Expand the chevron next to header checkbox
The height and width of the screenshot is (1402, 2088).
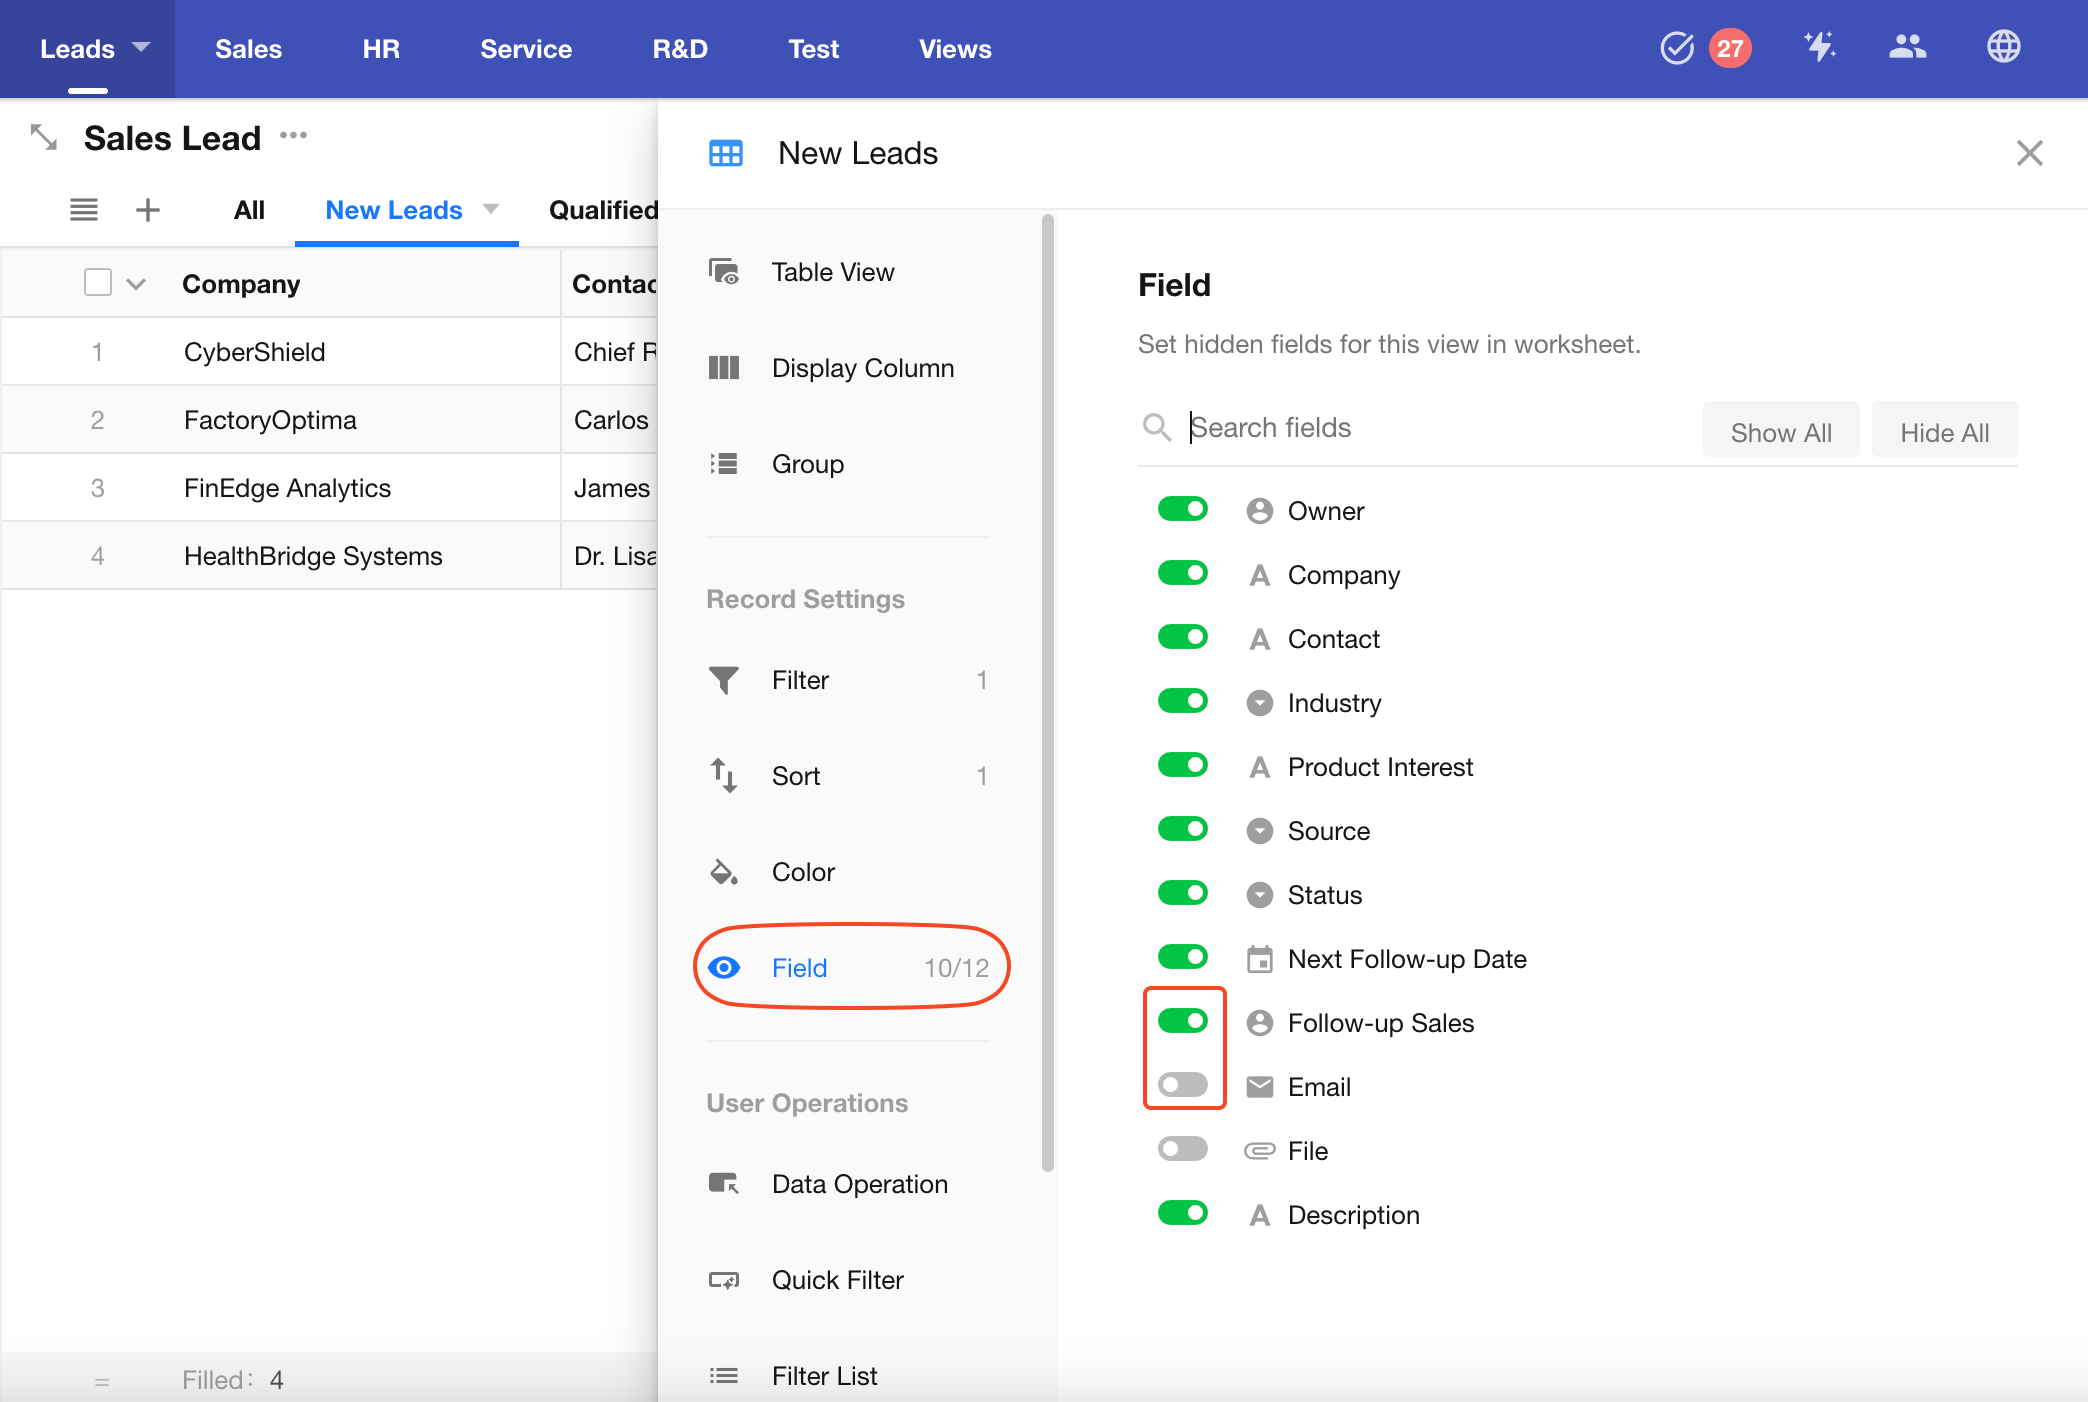pyautogui.click(x=137, y=284)
